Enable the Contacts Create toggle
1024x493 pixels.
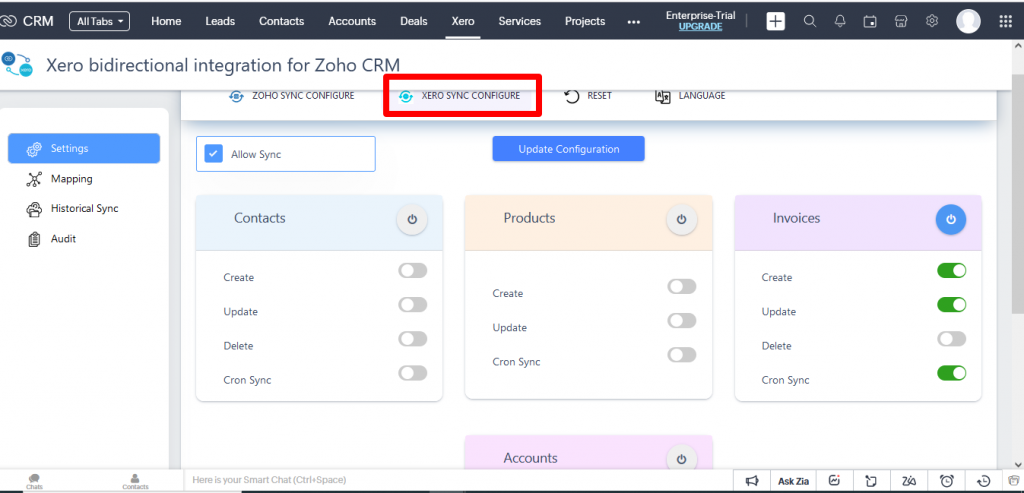click(413, 270)
